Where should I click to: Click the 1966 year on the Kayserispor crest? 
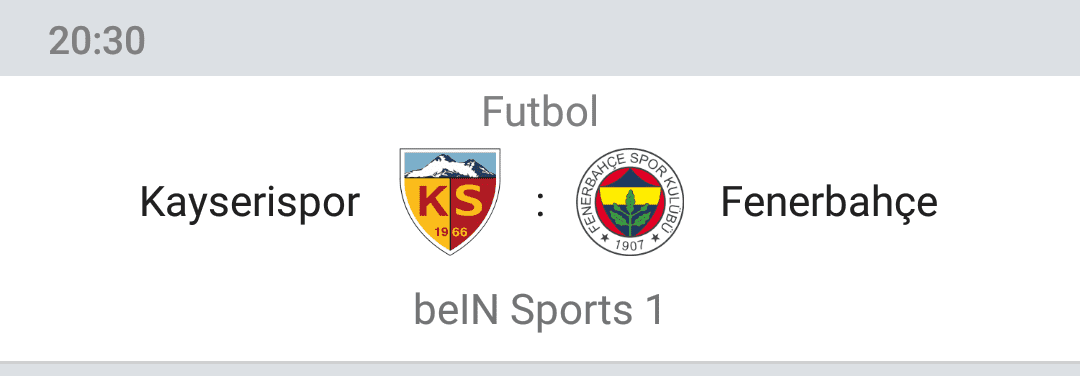[x=450, y=232]
